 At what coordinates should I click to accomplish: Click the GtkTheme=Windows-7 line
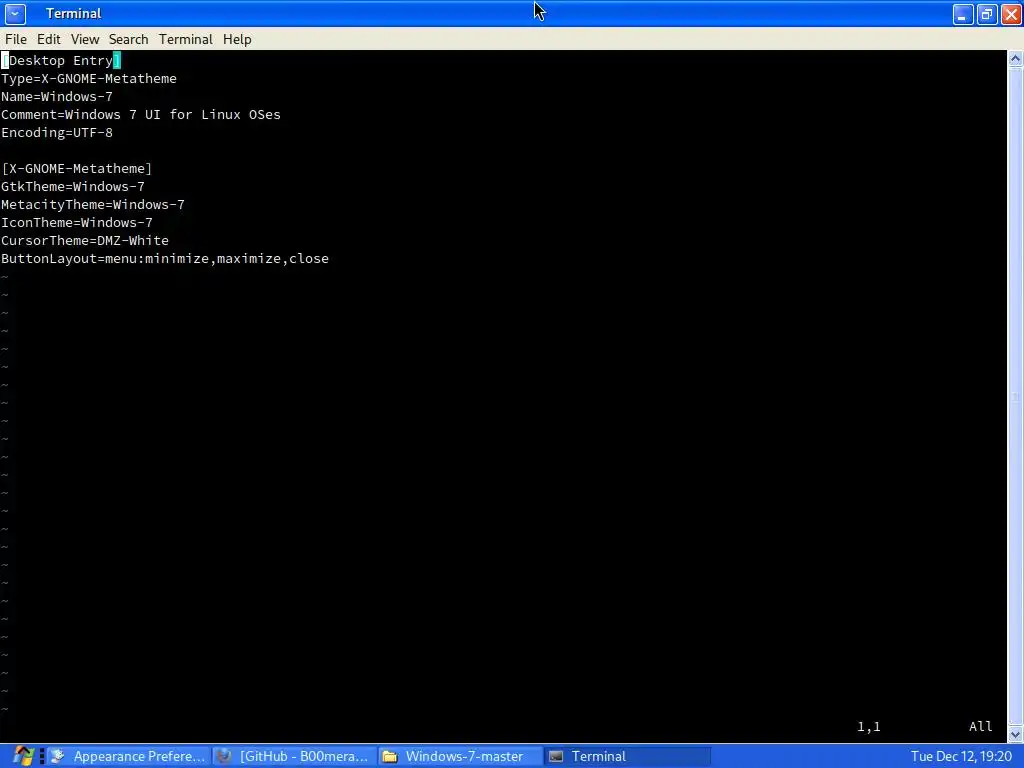tap(72, 187)
